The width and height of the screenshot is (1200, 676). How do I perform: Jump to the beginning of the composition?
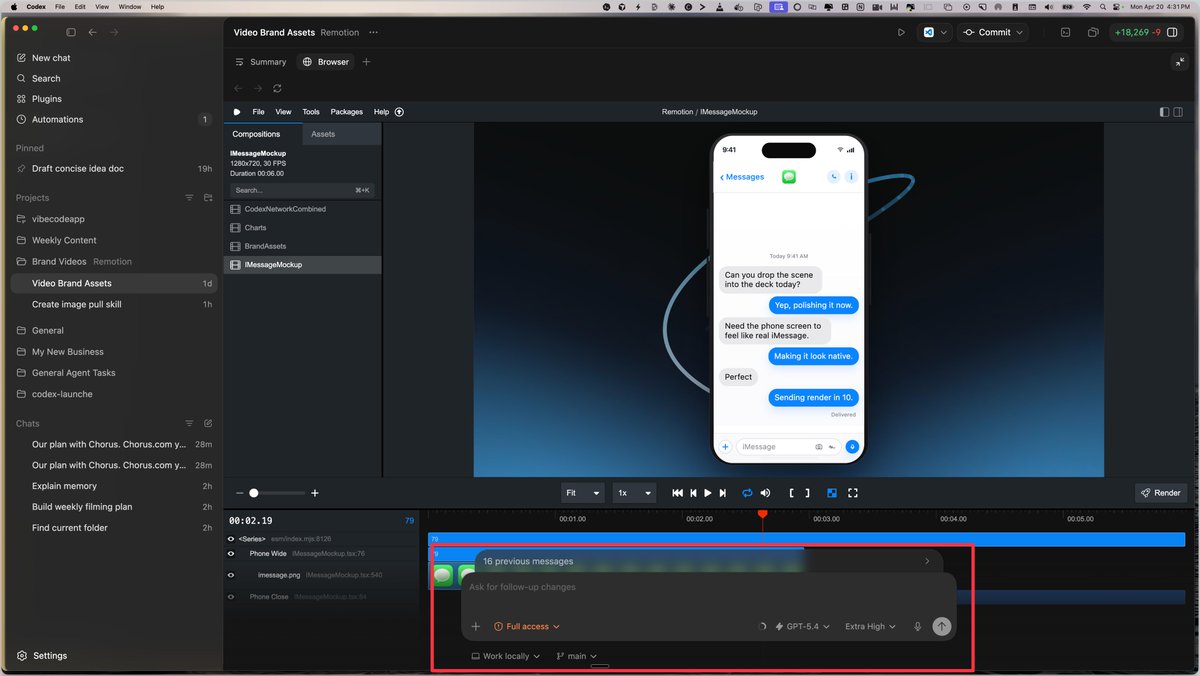pyautogui.click(x=677, y=493)
